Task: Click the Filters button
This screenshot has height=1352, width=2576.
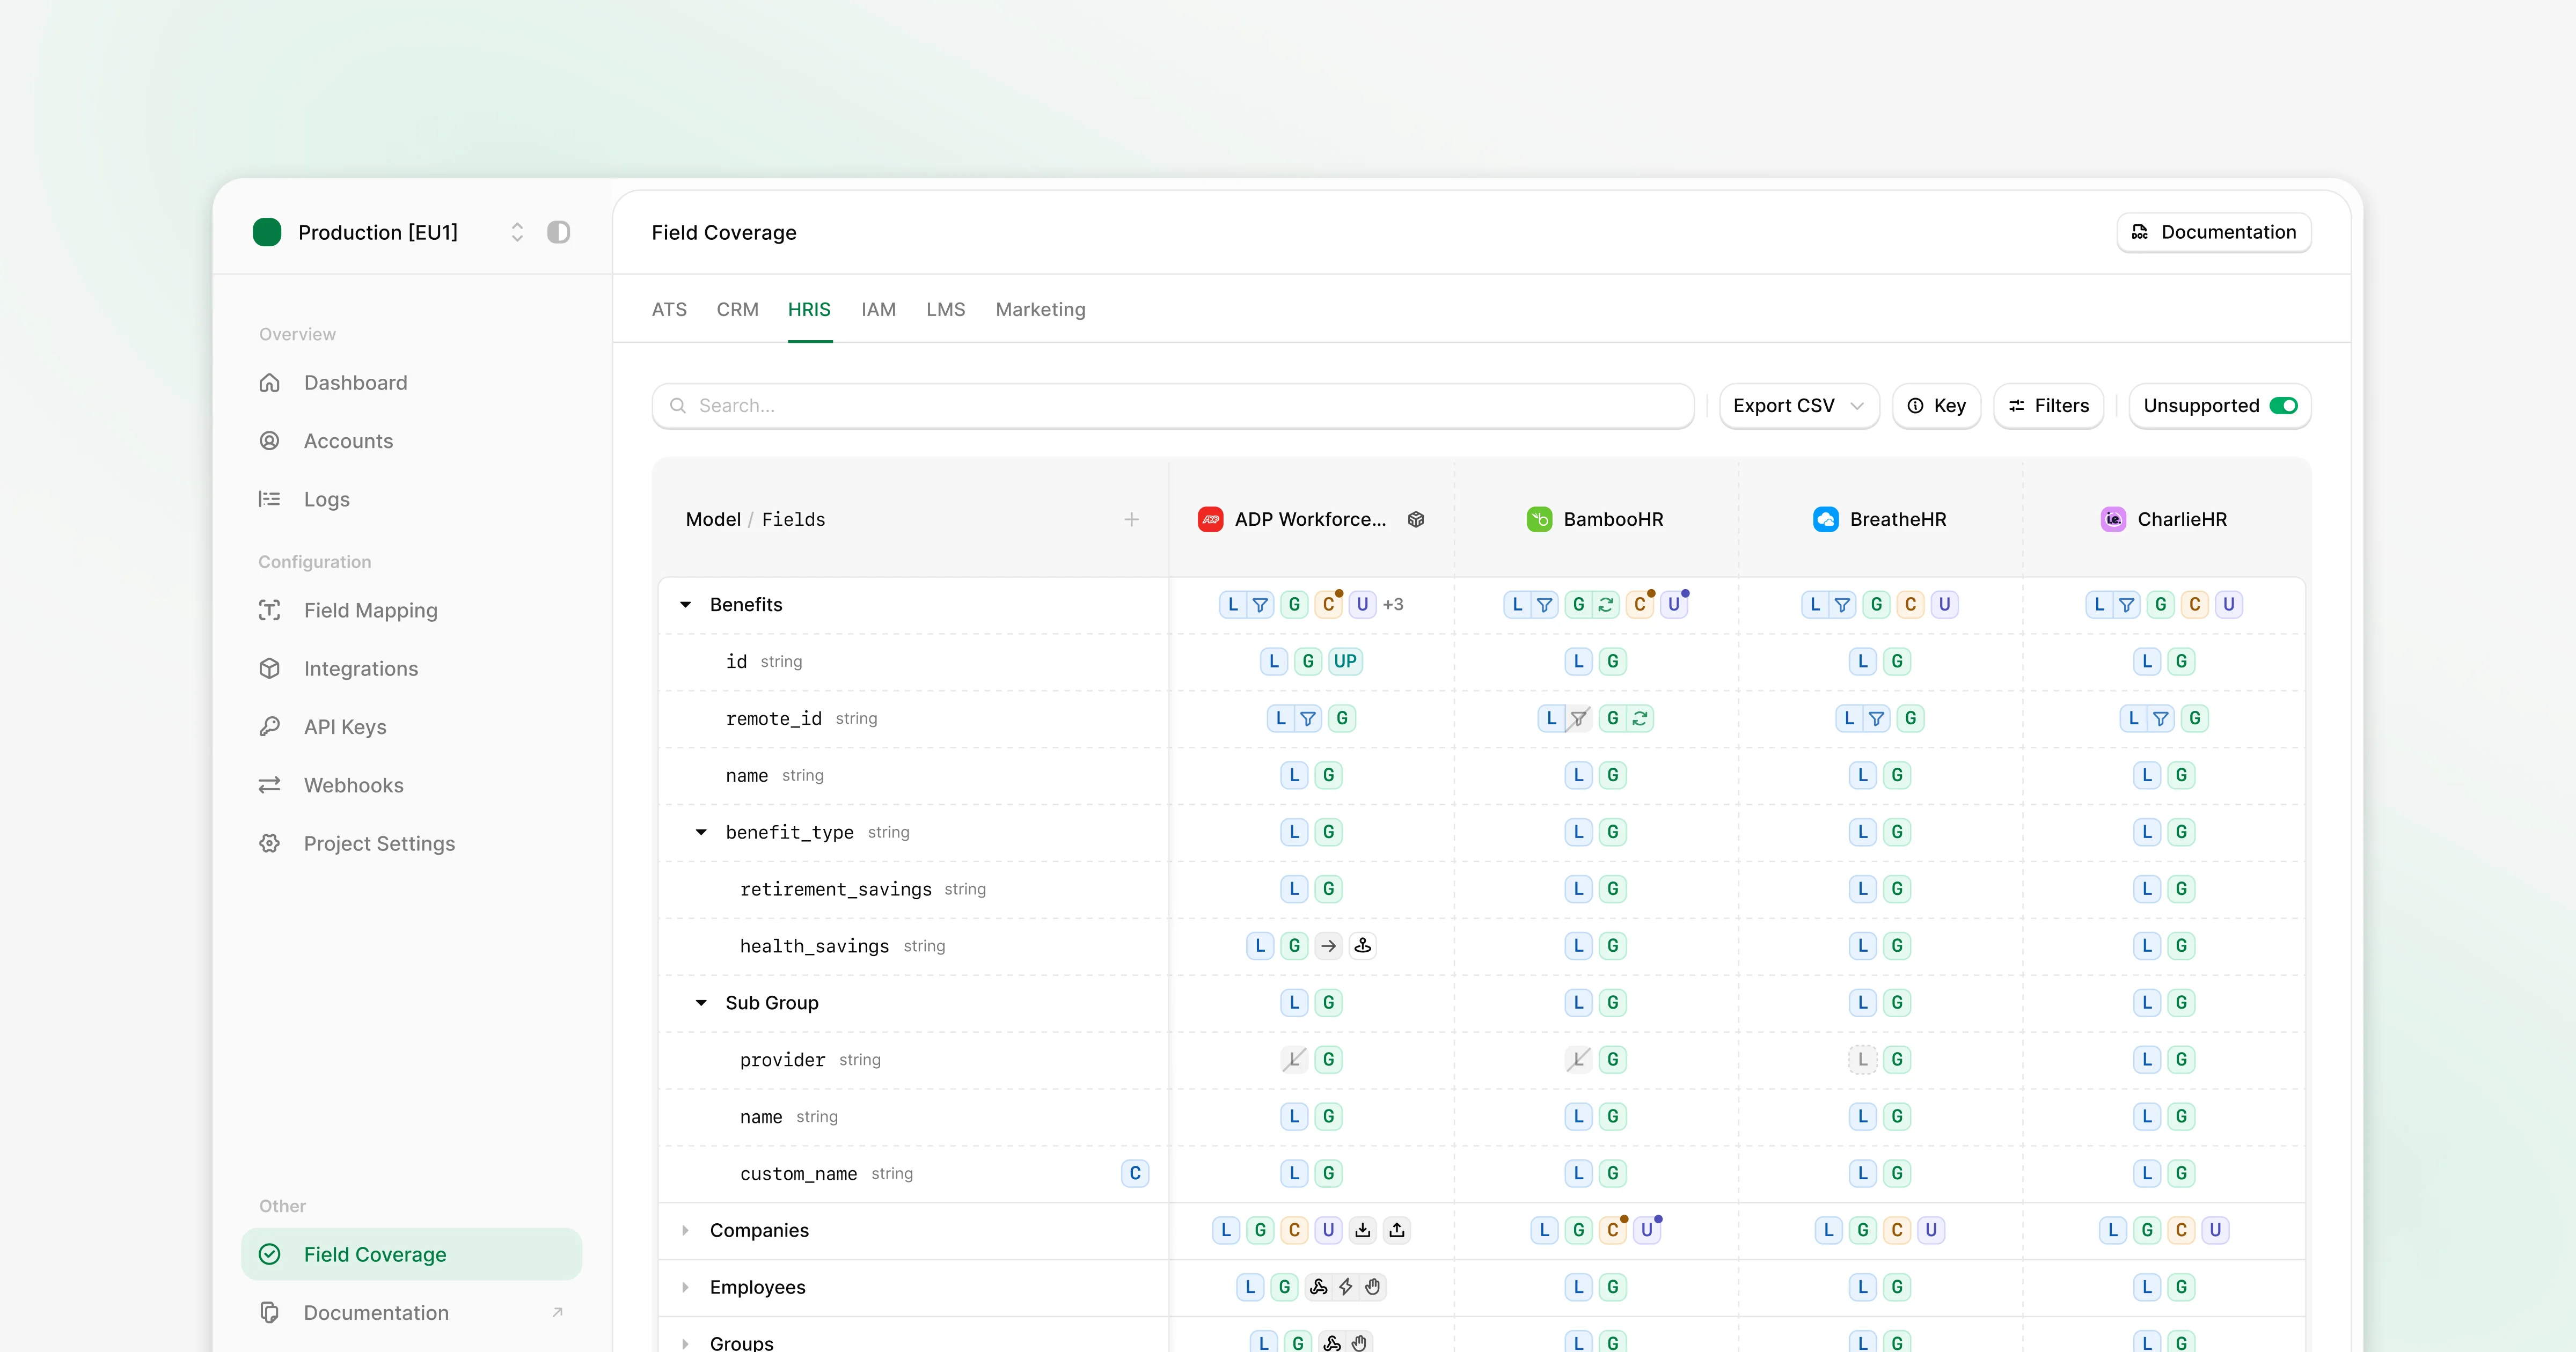Action: pos(2049,405)
